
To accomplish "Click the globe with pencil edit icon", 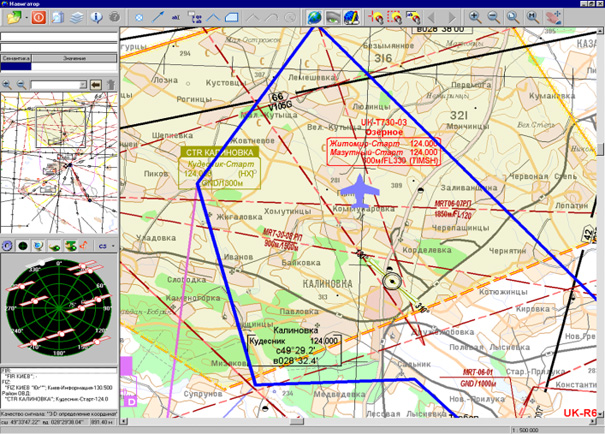I will (x=352, y=17).
